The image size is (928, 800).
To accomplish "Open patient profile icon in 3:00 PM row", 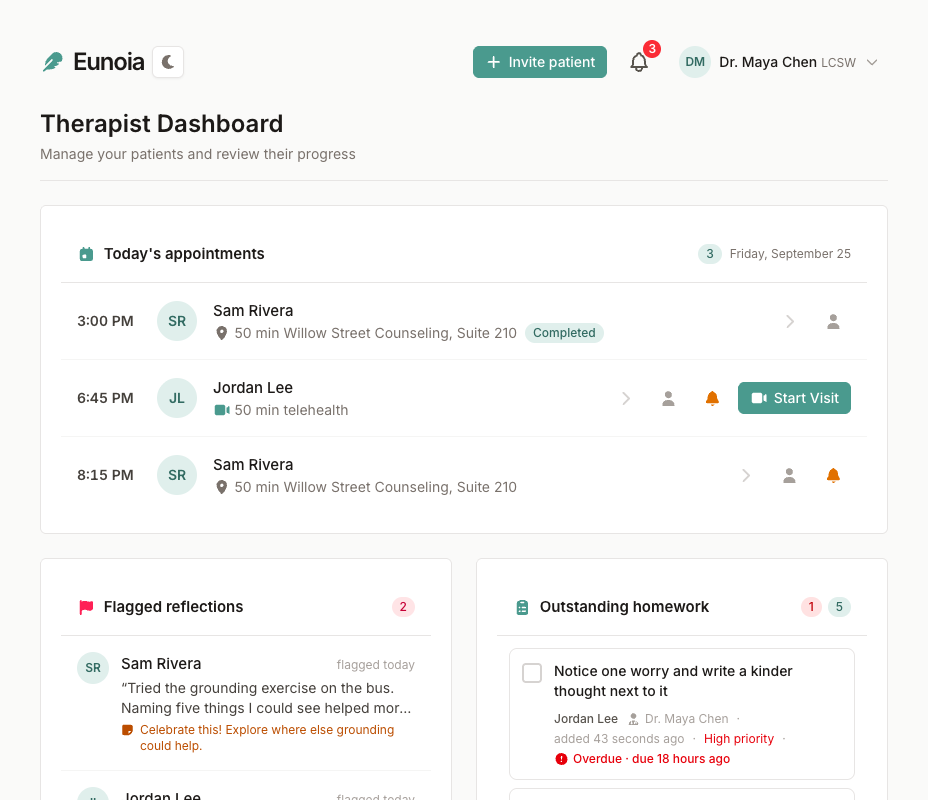I will 833,321.
